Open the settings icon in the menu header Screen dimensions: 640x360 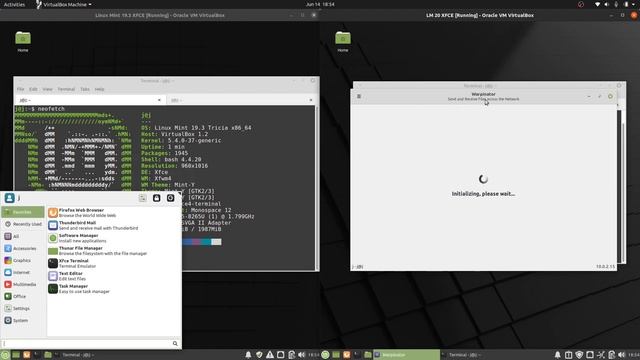click(142, 198)
